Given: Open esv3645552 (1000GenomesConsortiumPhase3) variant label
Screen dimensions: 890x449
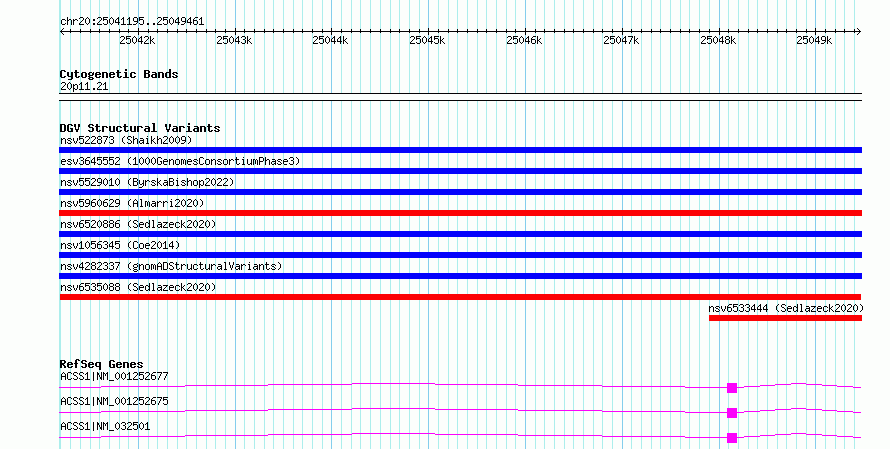Looking at the screenshot, I should (x=180, y=161).
